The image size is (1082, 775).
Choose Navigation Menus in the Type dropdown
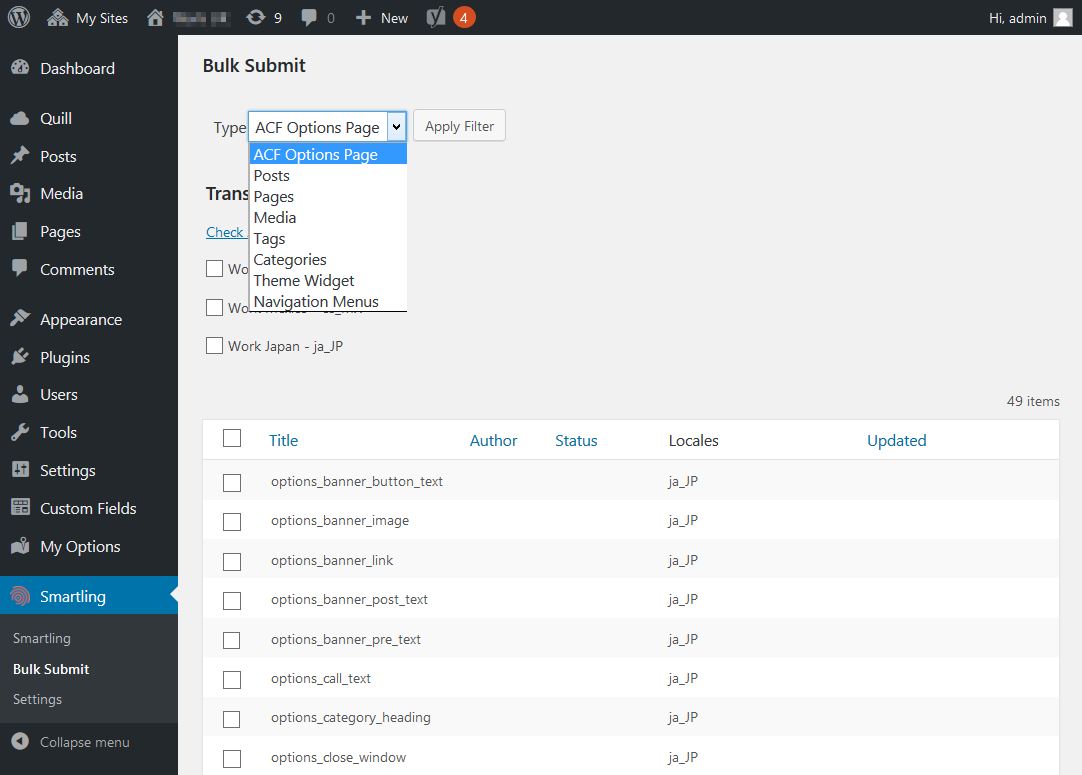(x=316, y=302)
